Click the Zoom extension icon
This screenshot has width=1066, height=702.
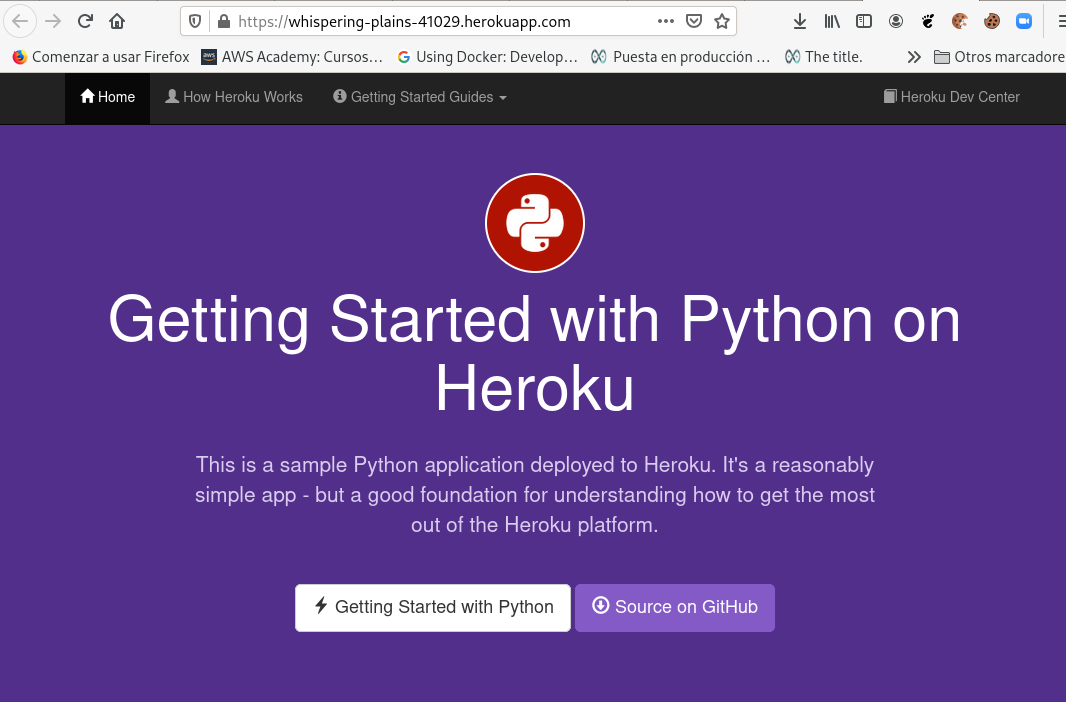pos(1023,21)
